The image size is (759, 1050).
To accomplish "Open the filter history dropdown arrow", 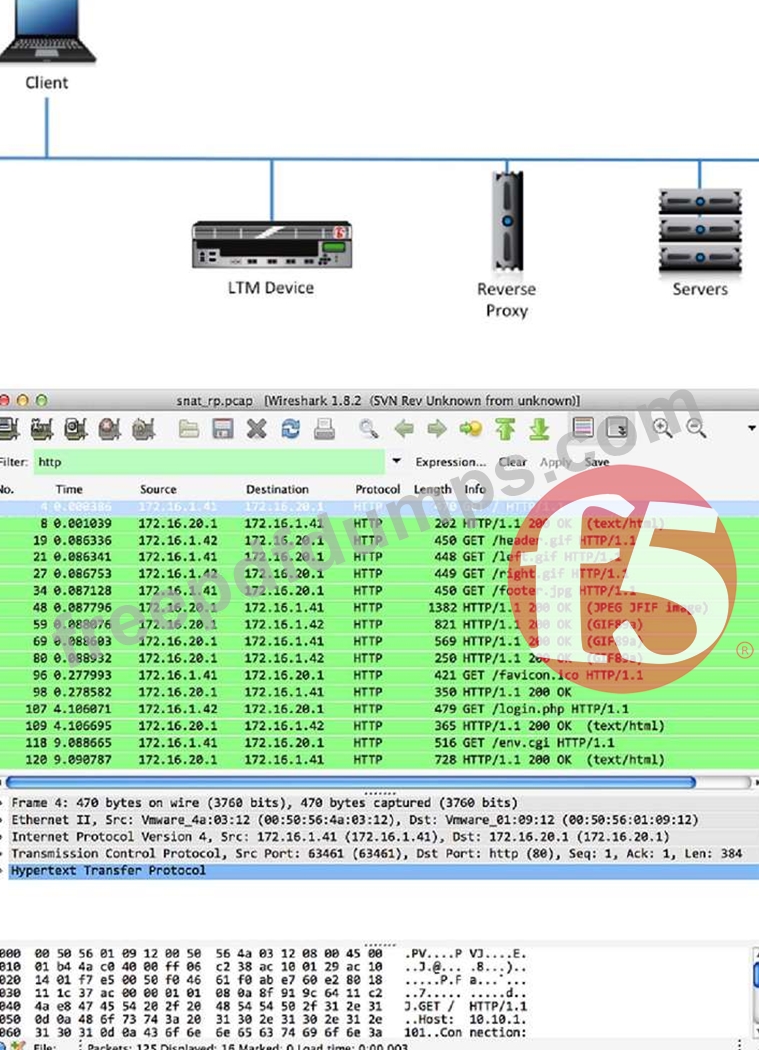I will pos(397,462).
